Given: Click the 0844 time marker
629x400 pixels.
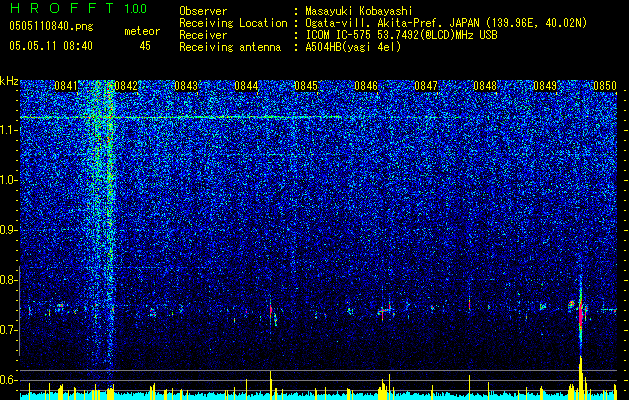Looking at the screenshot, I should click(246, 86).
